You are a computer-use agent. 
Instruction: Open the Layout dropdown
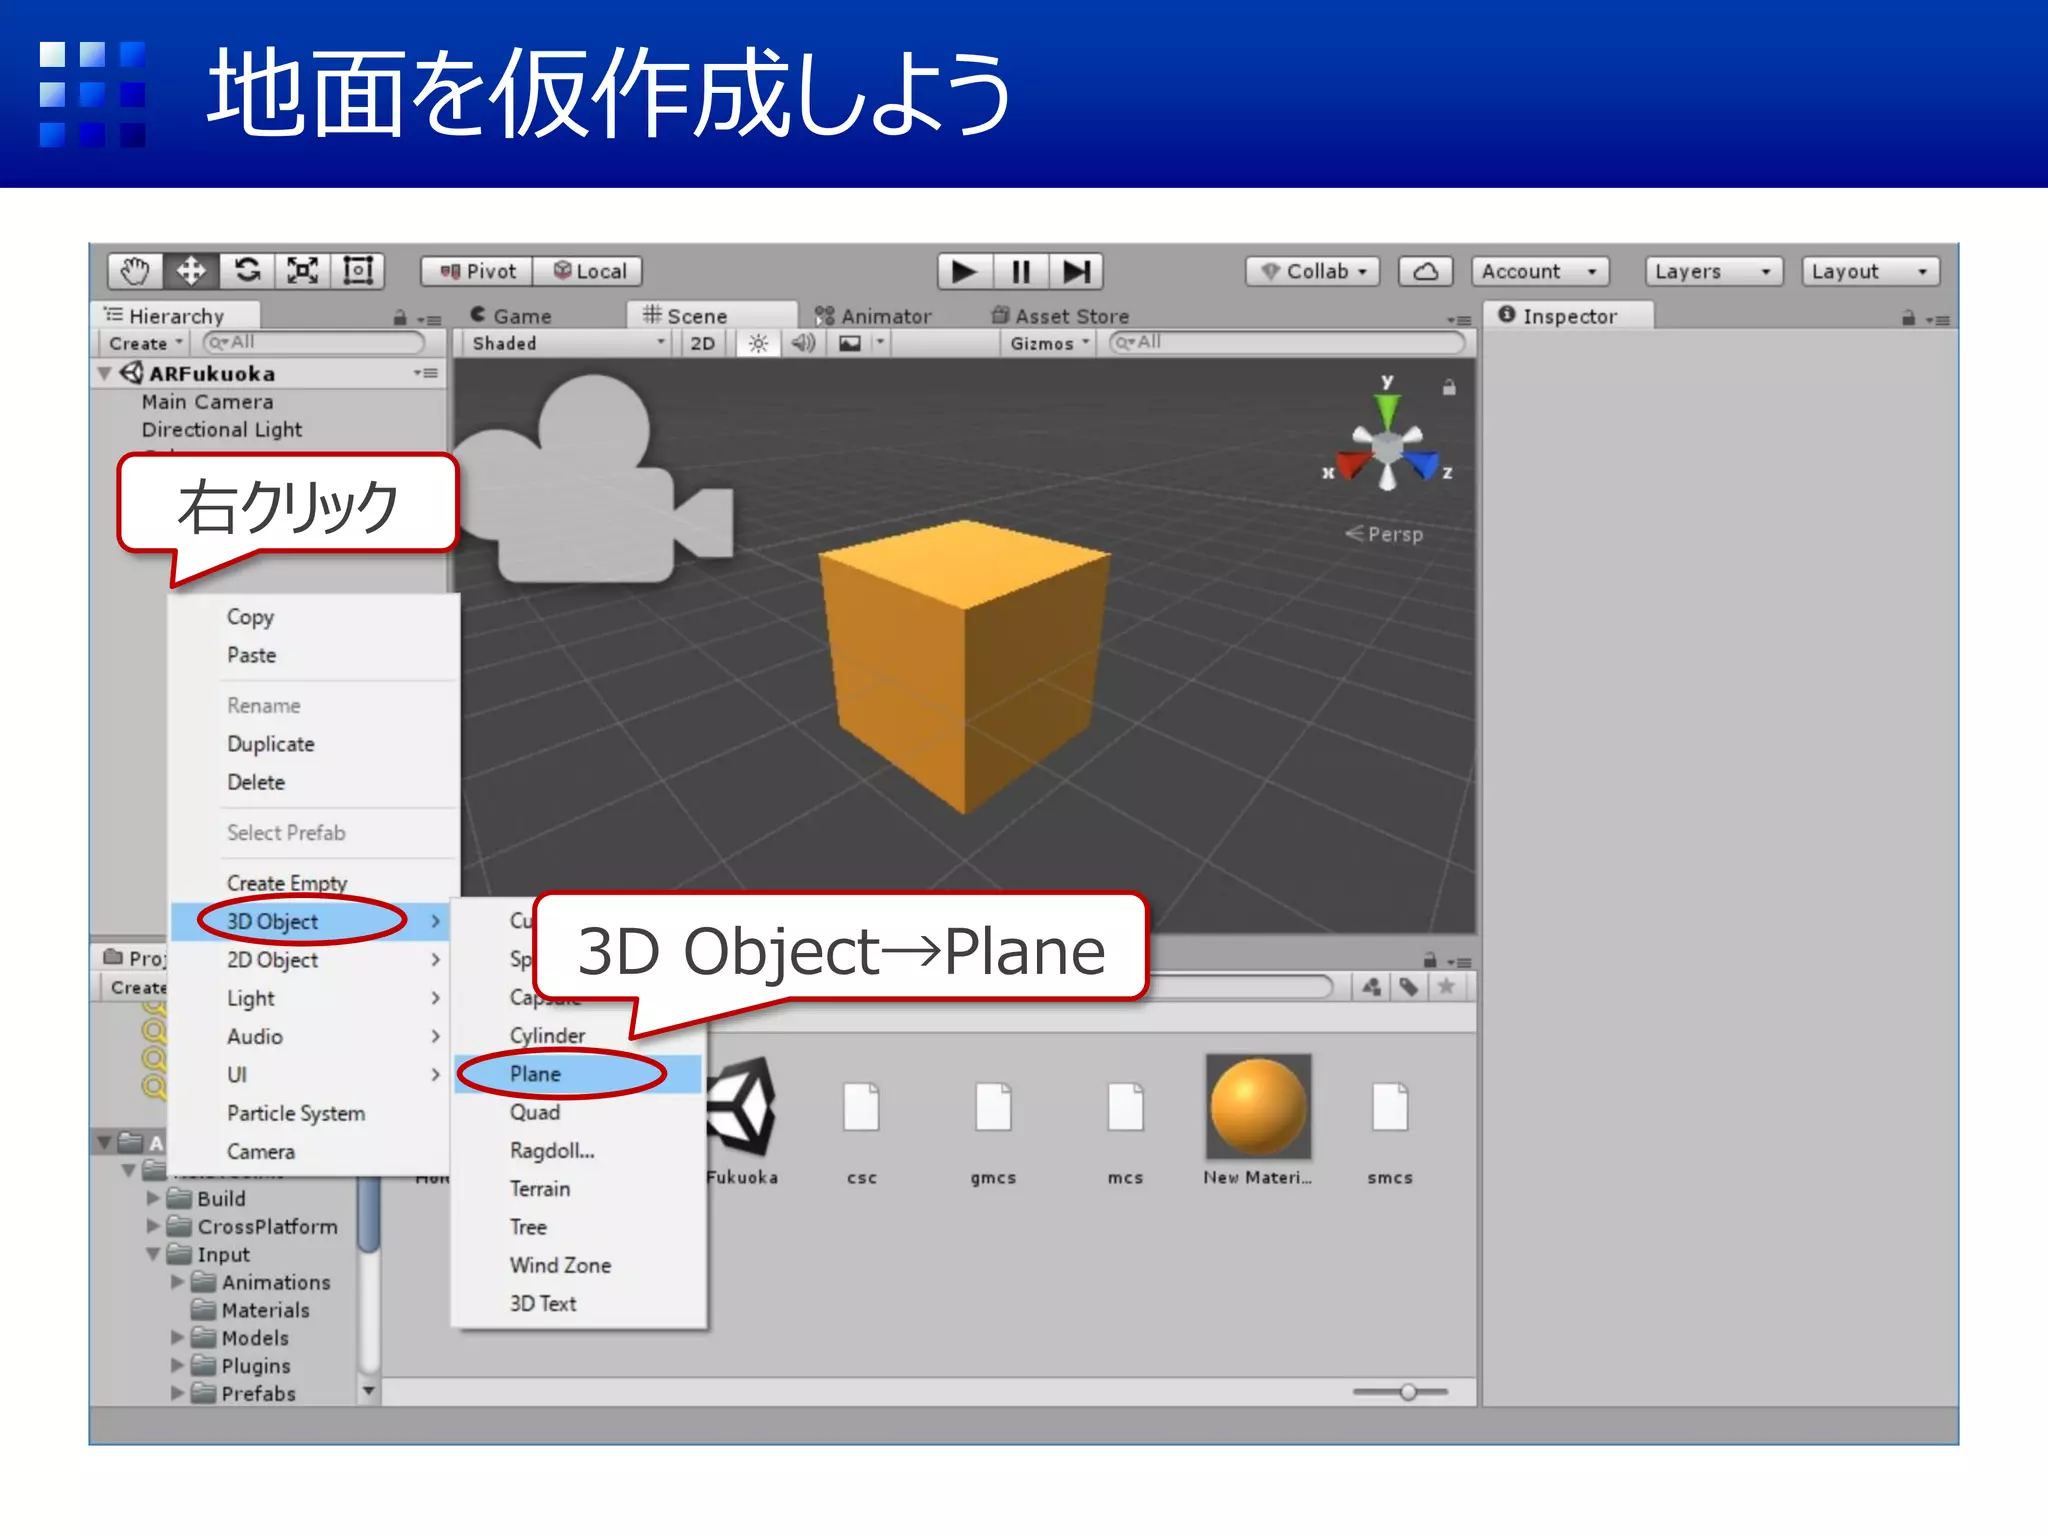(1870, 271)
